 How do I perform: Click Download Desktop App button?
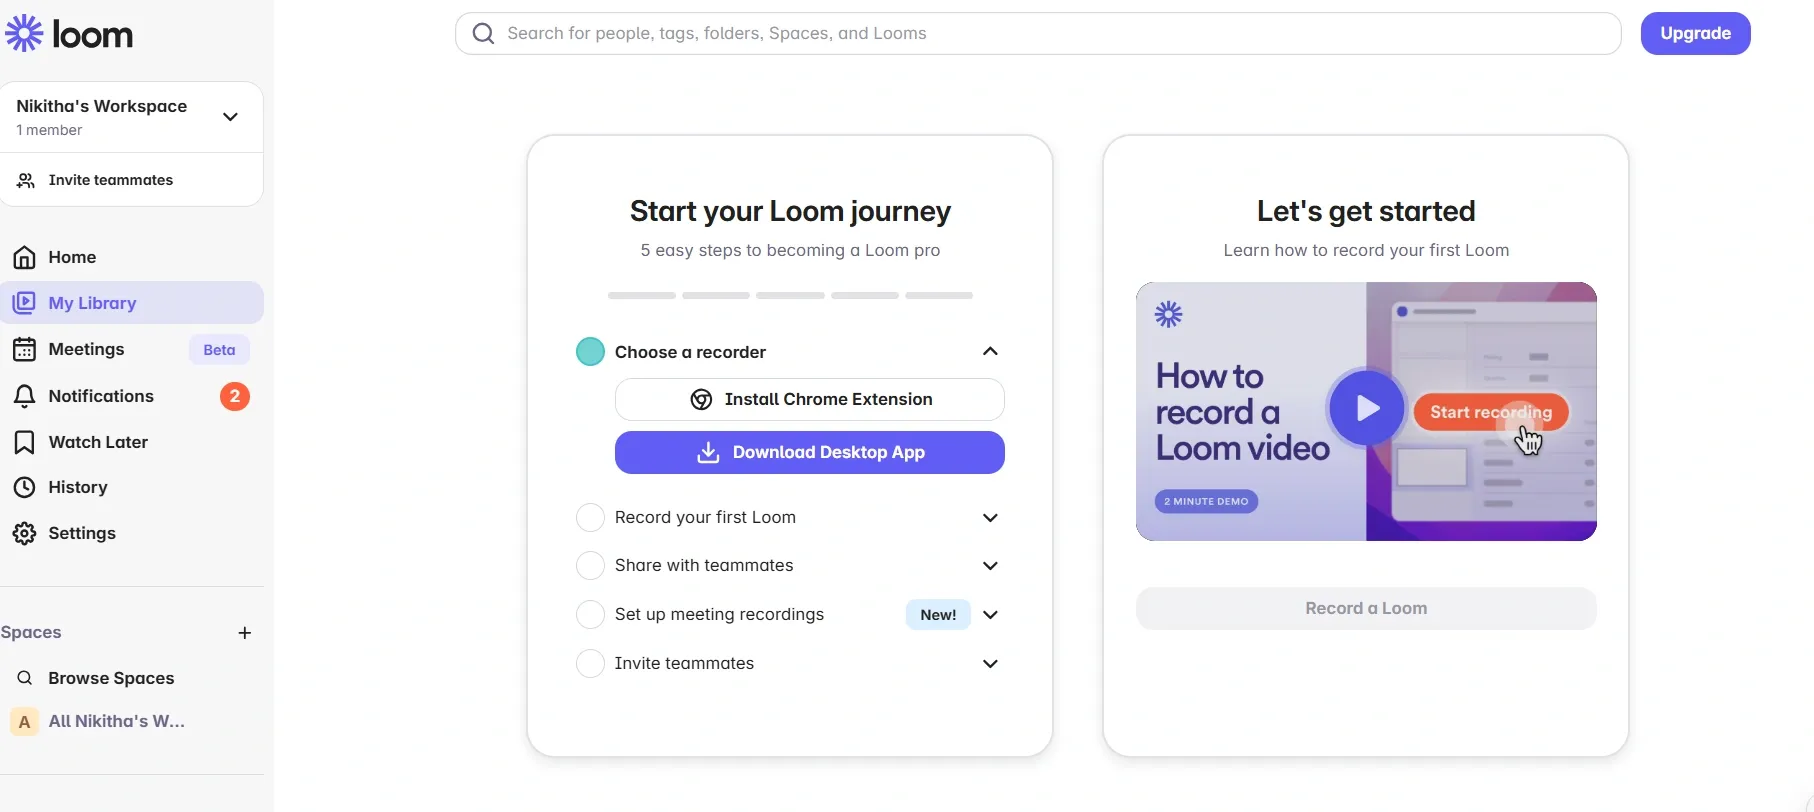pyautogui.click(x=809, y=453)
